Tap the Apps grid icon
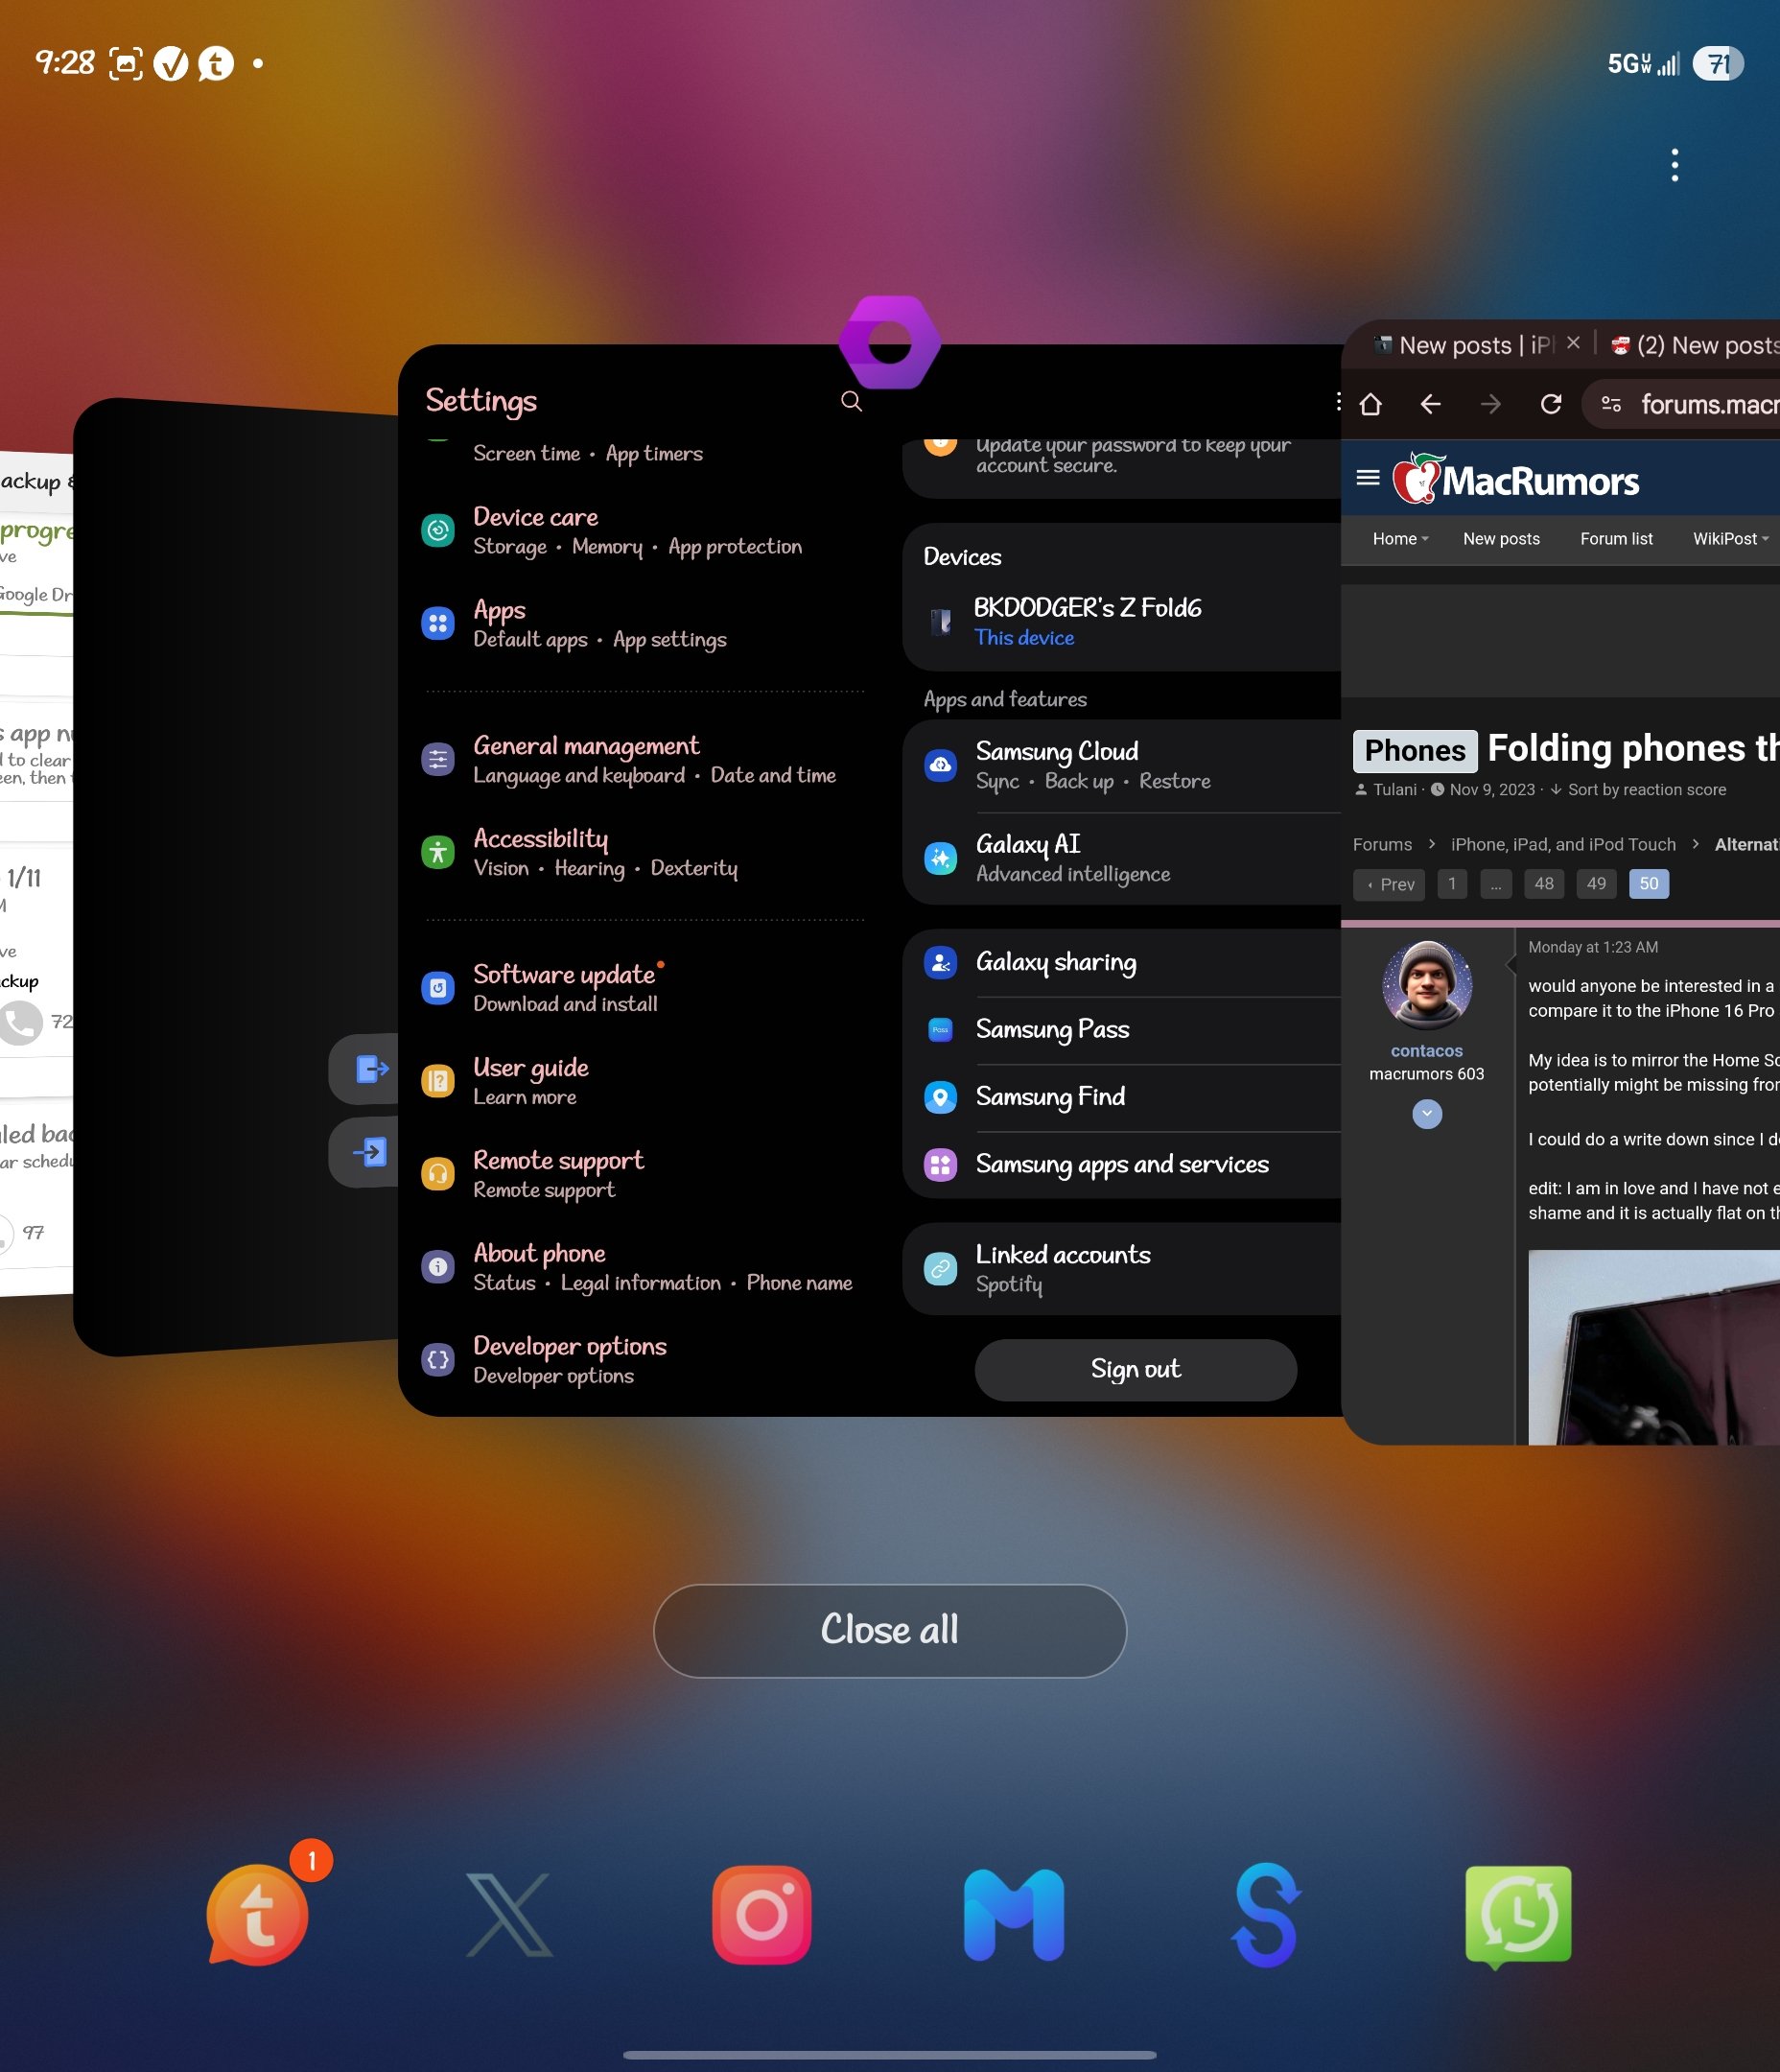This screenshot has height=2072, width=1780. (x=438, y=623)
